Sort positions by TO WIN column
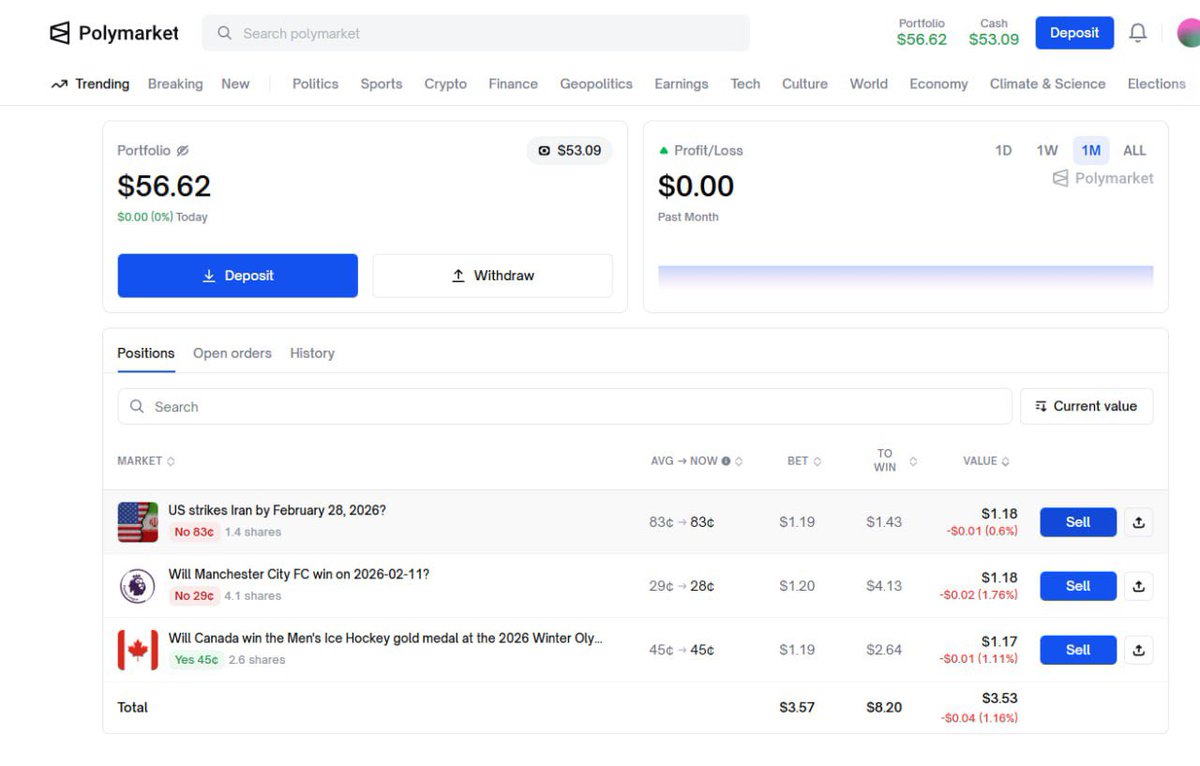The width and height of the screenshot is (1200, 766). click(895, 460)
